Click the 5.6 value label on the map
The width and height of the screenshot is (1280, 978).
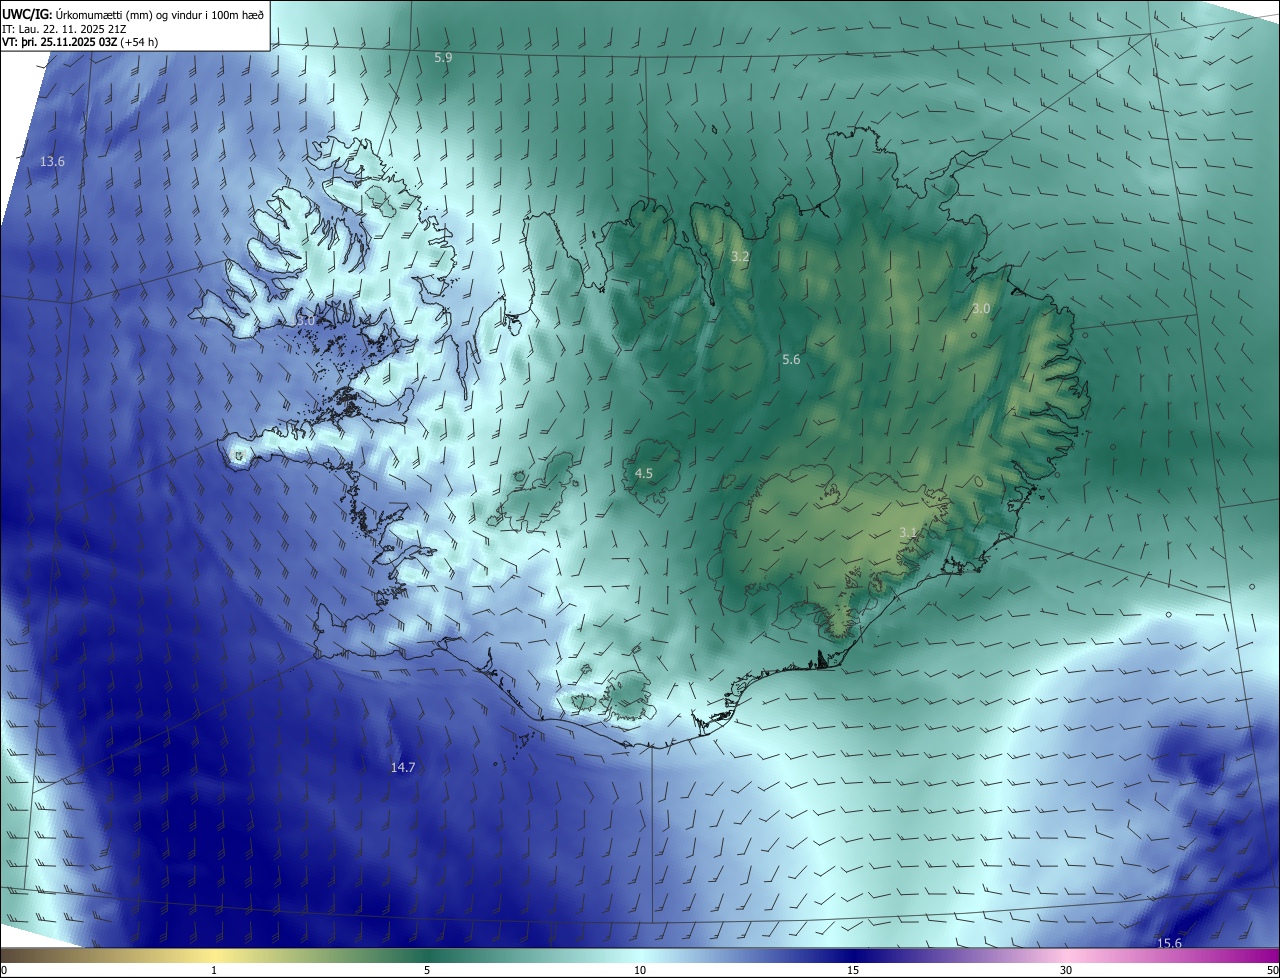pos(791,359)
